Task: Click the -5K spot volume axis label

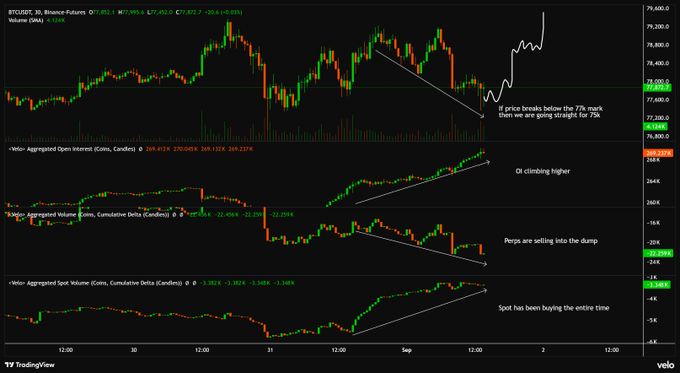Action: (652, 320)
